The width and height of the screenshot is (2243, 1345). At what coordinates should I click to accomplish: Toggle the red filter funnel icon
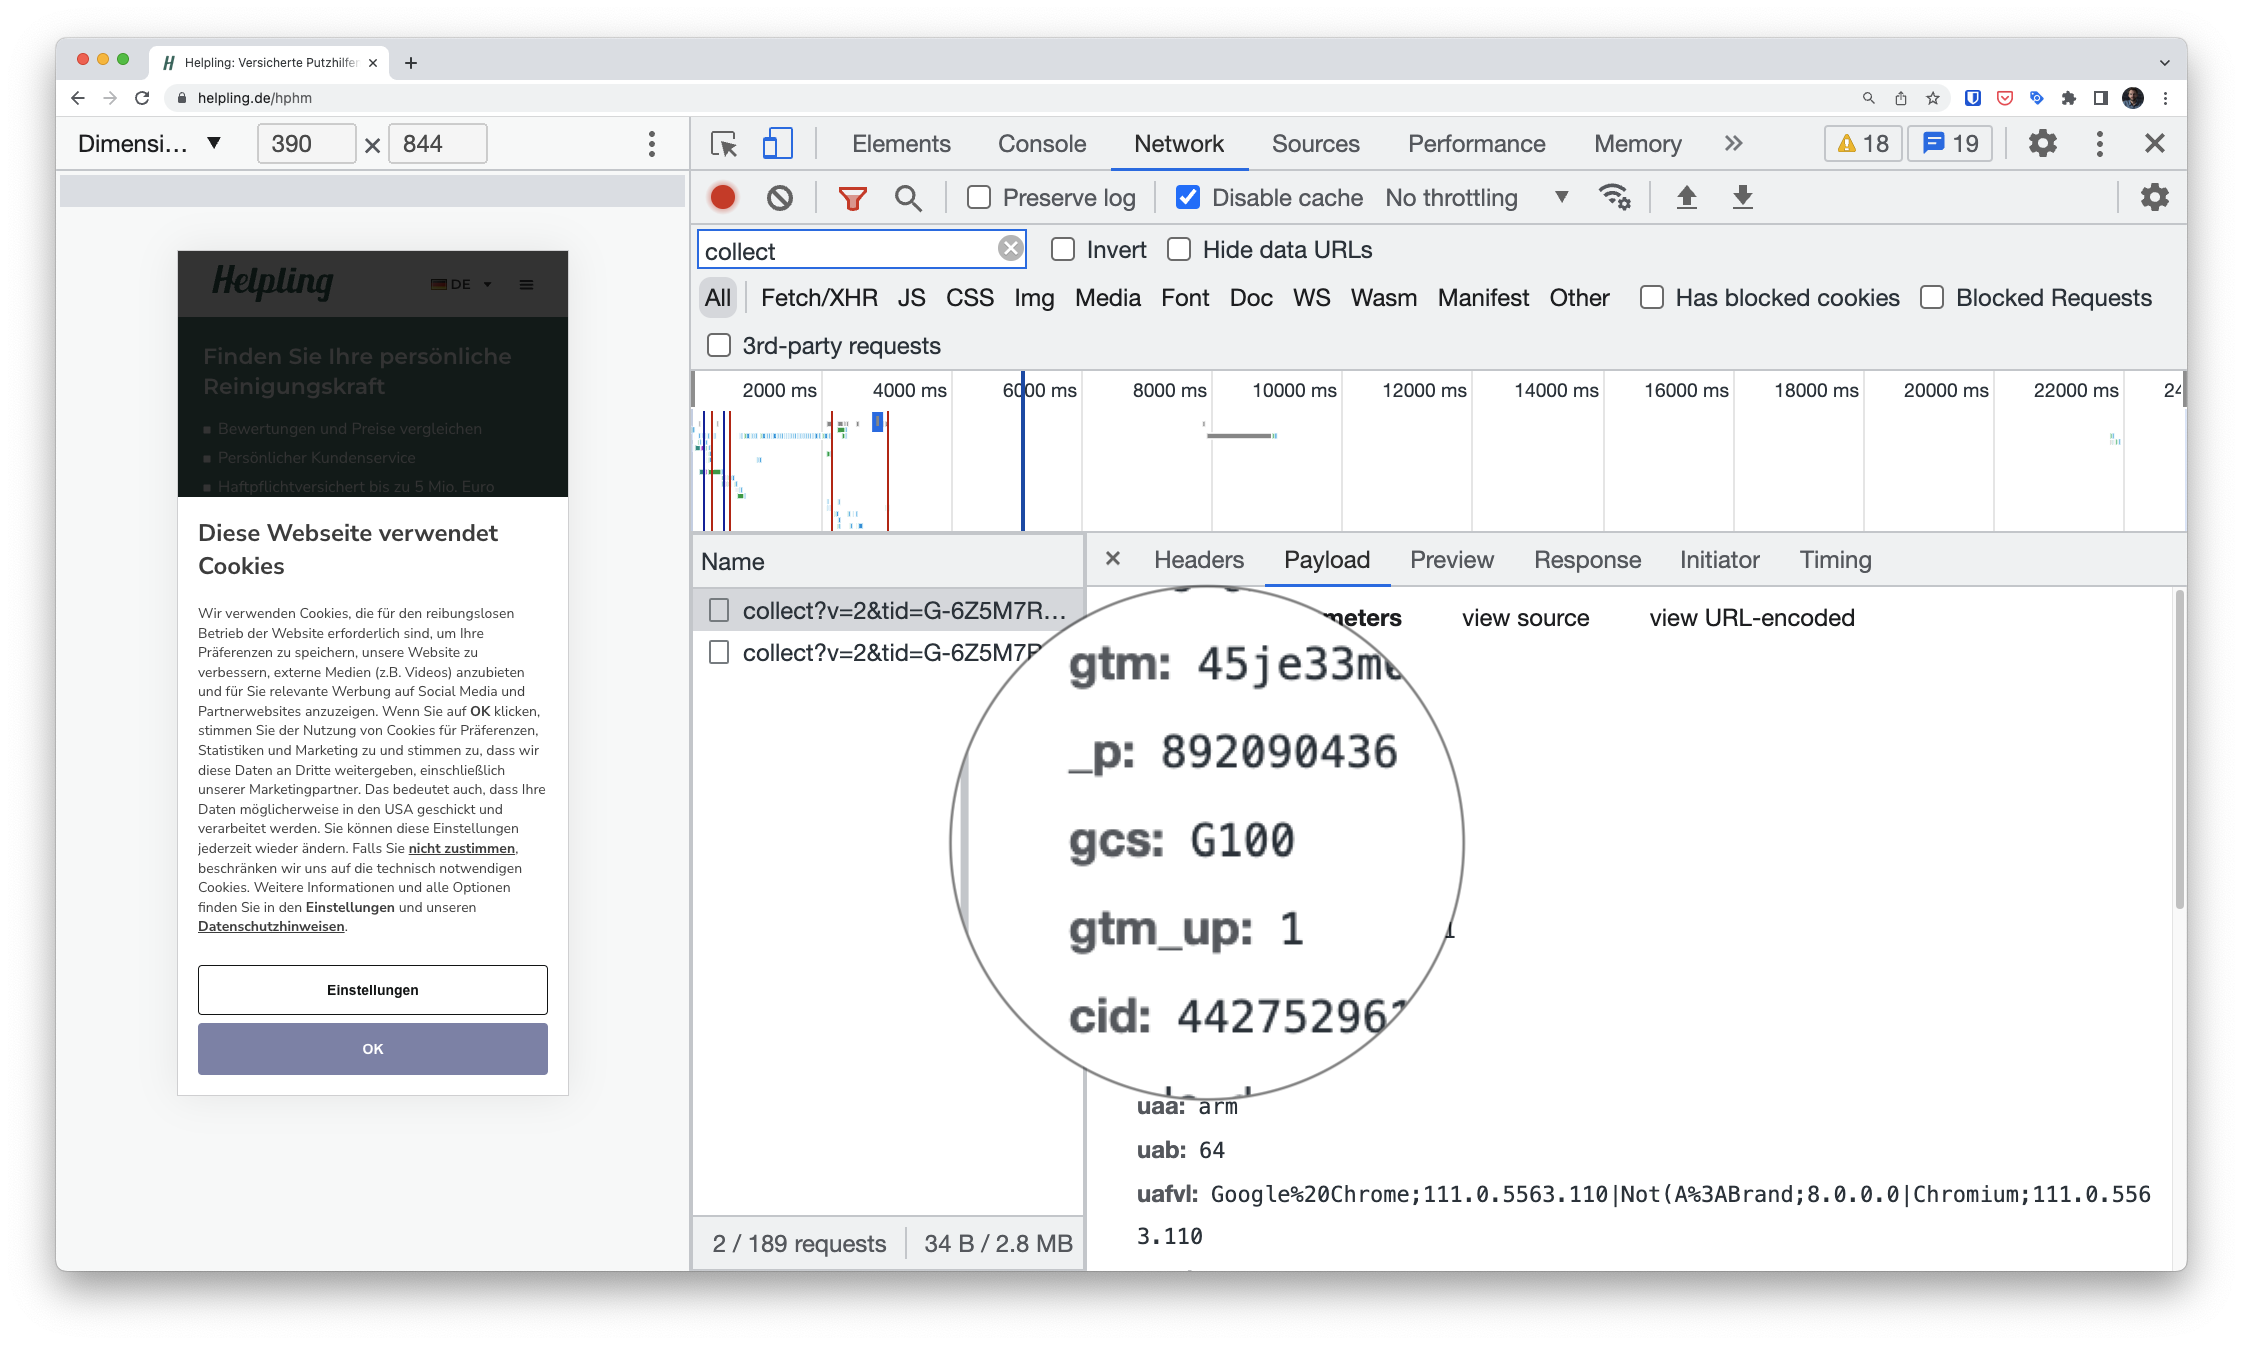[x=852, y=198]
